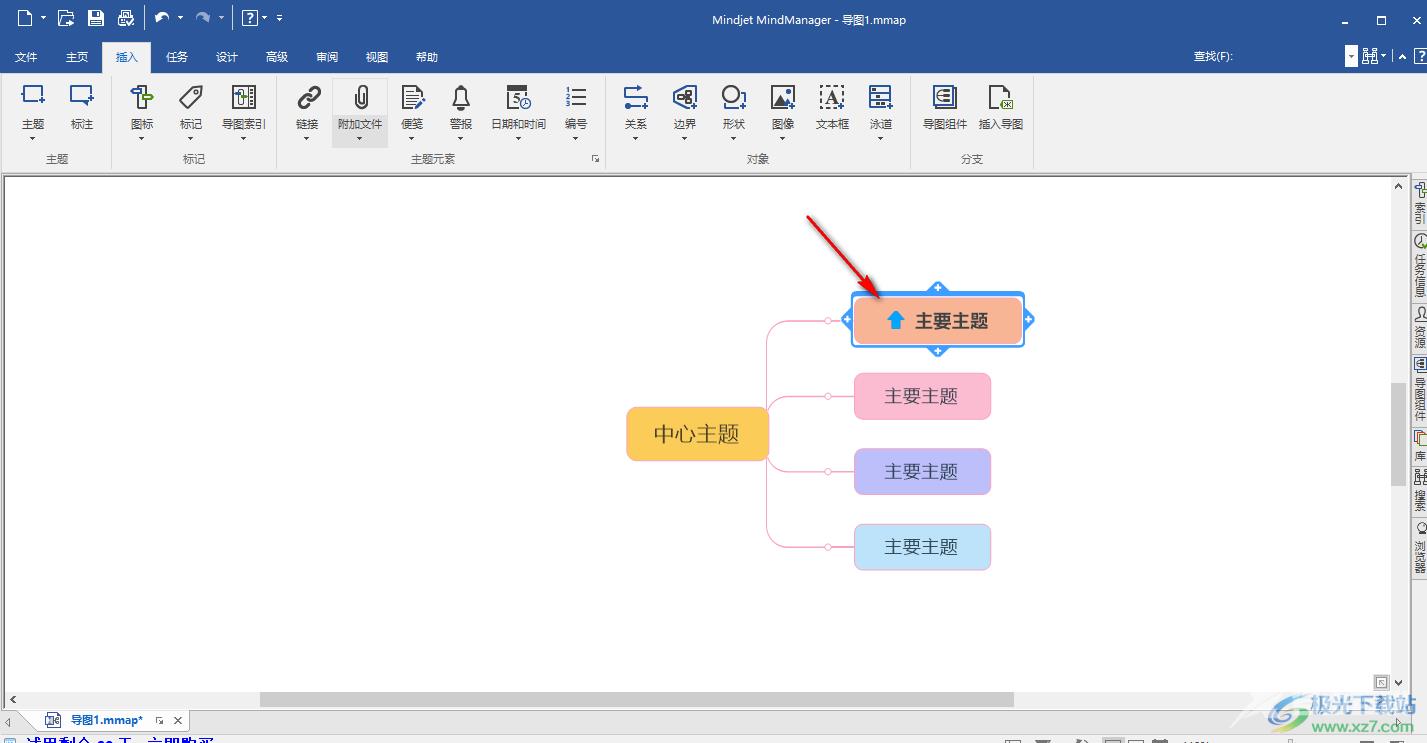Redo the last action
The image size is (1427, 743).
(x=203, y=18)
